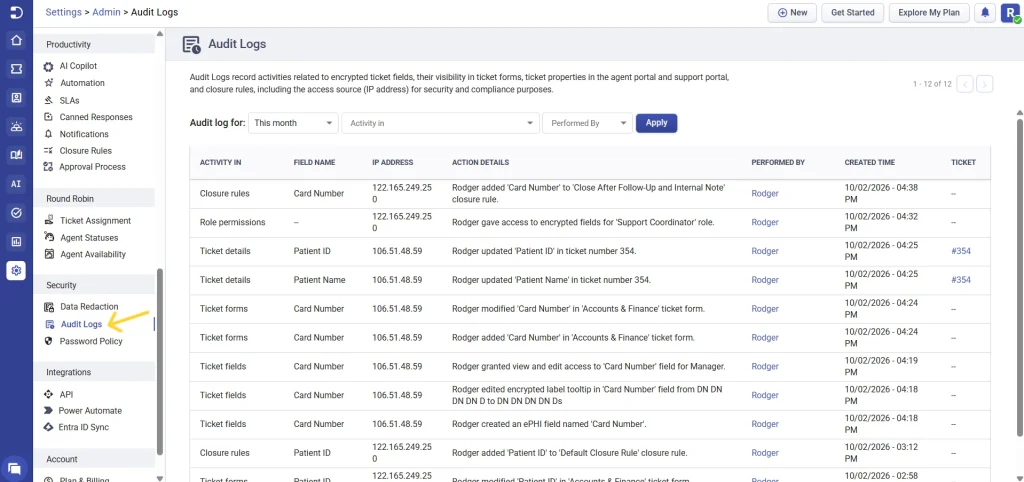Open the Reports chart icon in left rail
Image resolution: width=1024 pixels, height=482 pixels.
(x=16, y=242)
